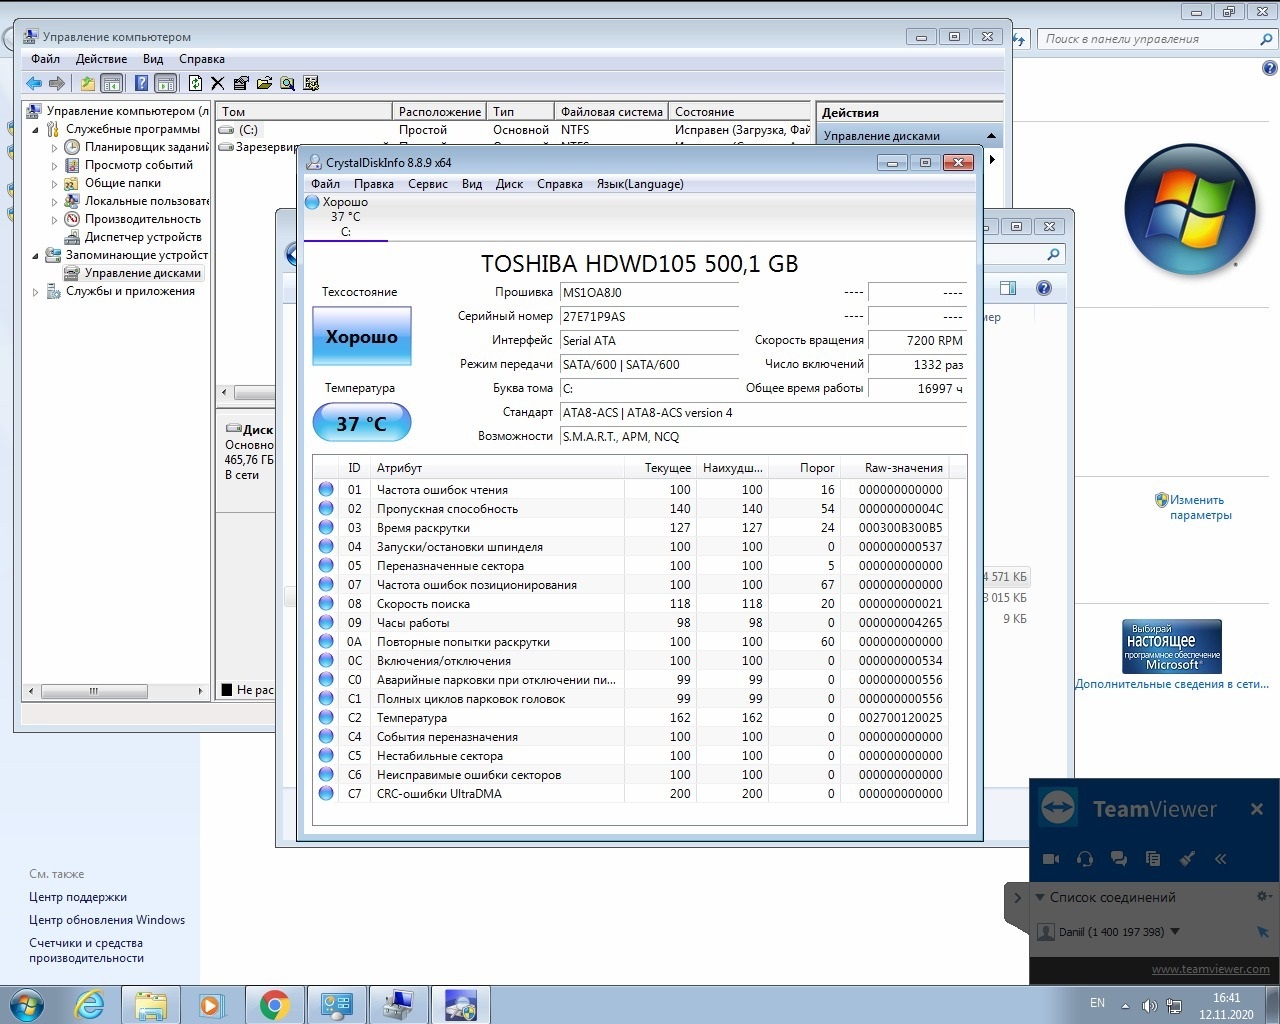This screenshot has width=1280, height=1024.
Task: Open Язык(Language) menu in CrystalDiskInfo
Action: [640, 184]
